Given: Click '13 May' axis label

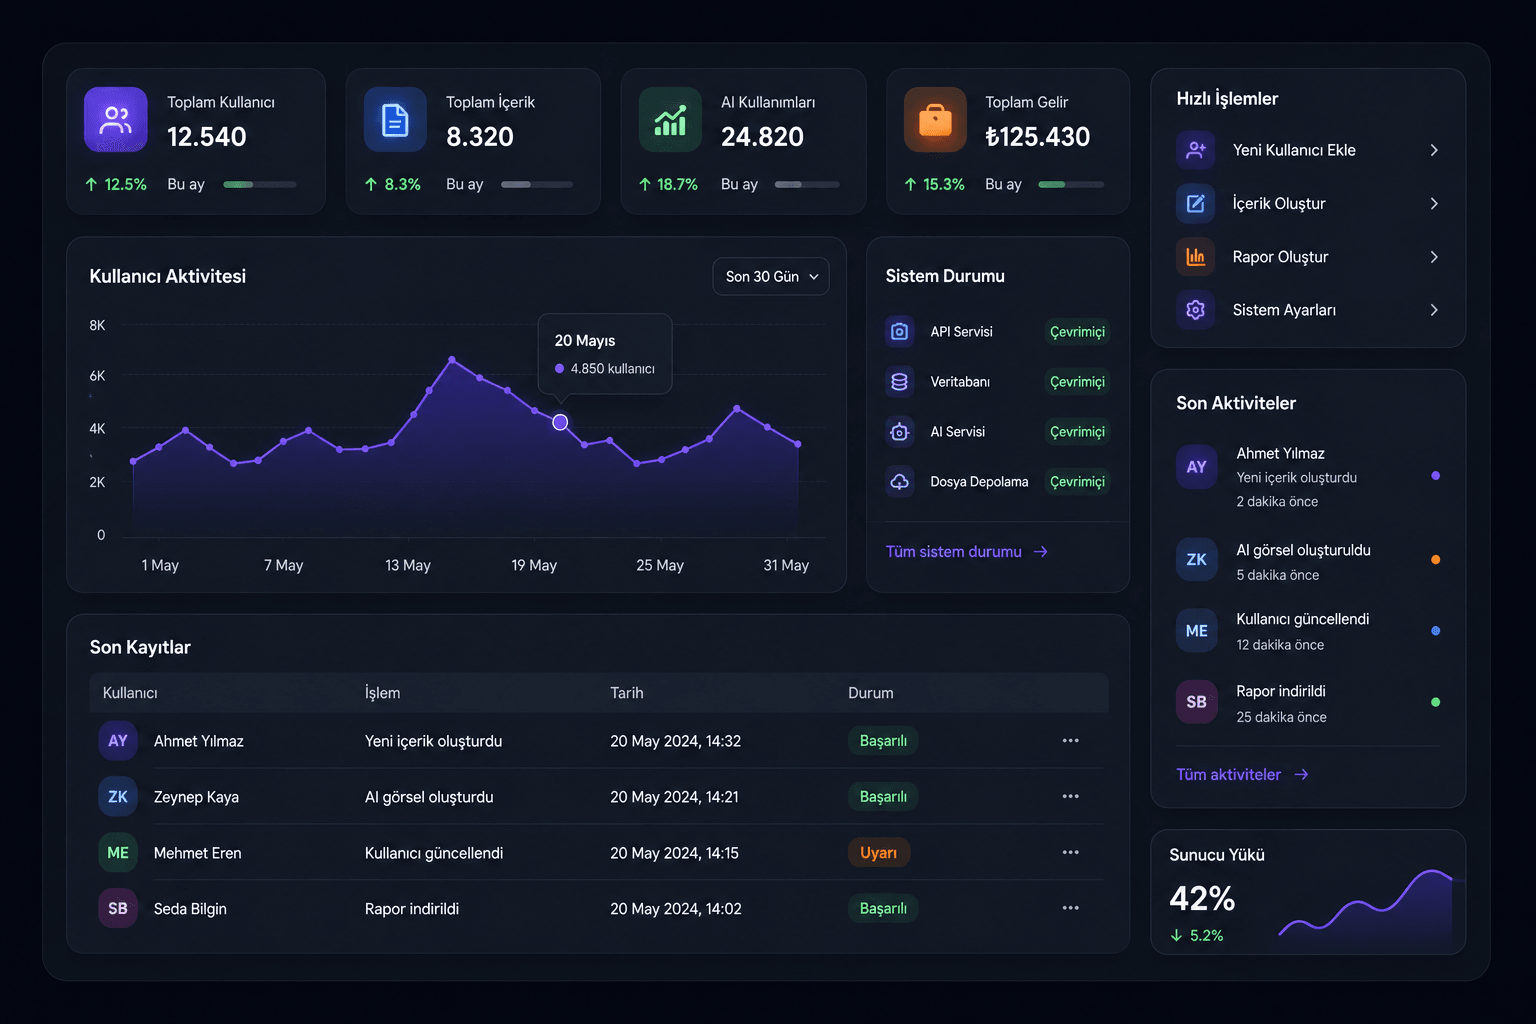Looking at the screenshot, I should 408,566.
